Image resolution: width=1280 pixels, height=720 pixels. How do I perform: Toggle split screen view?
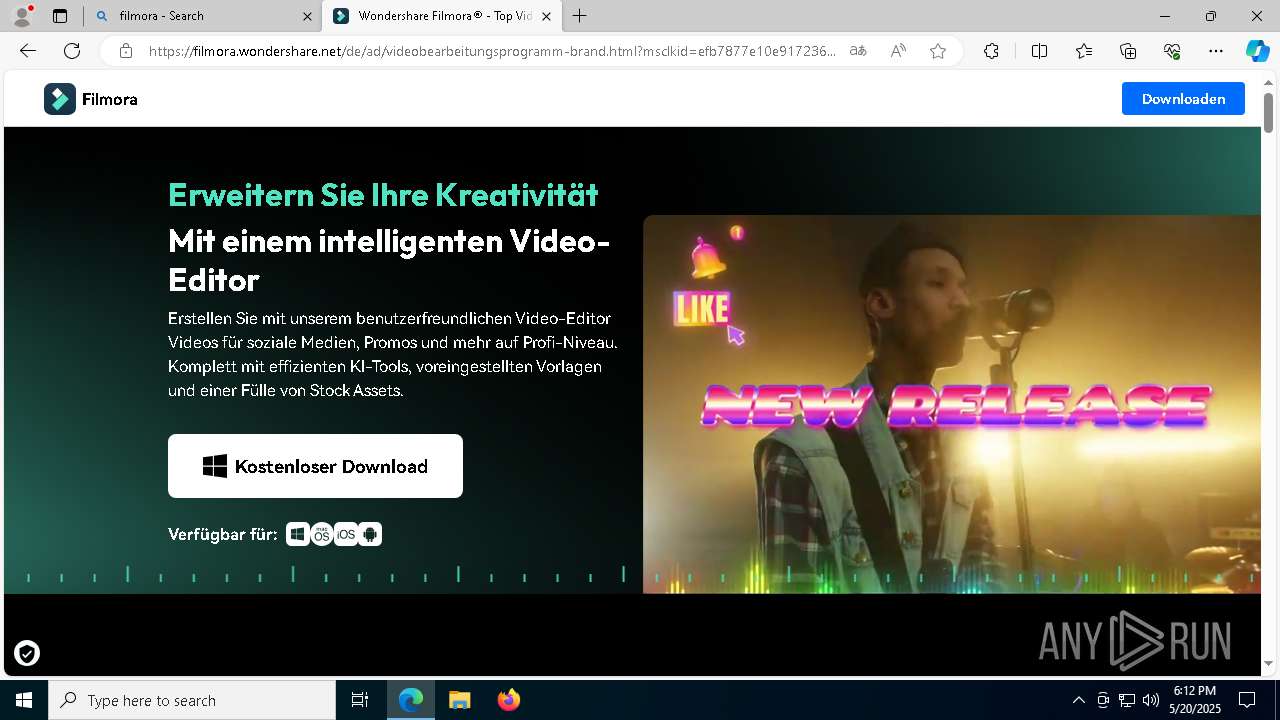[1039, 51]
